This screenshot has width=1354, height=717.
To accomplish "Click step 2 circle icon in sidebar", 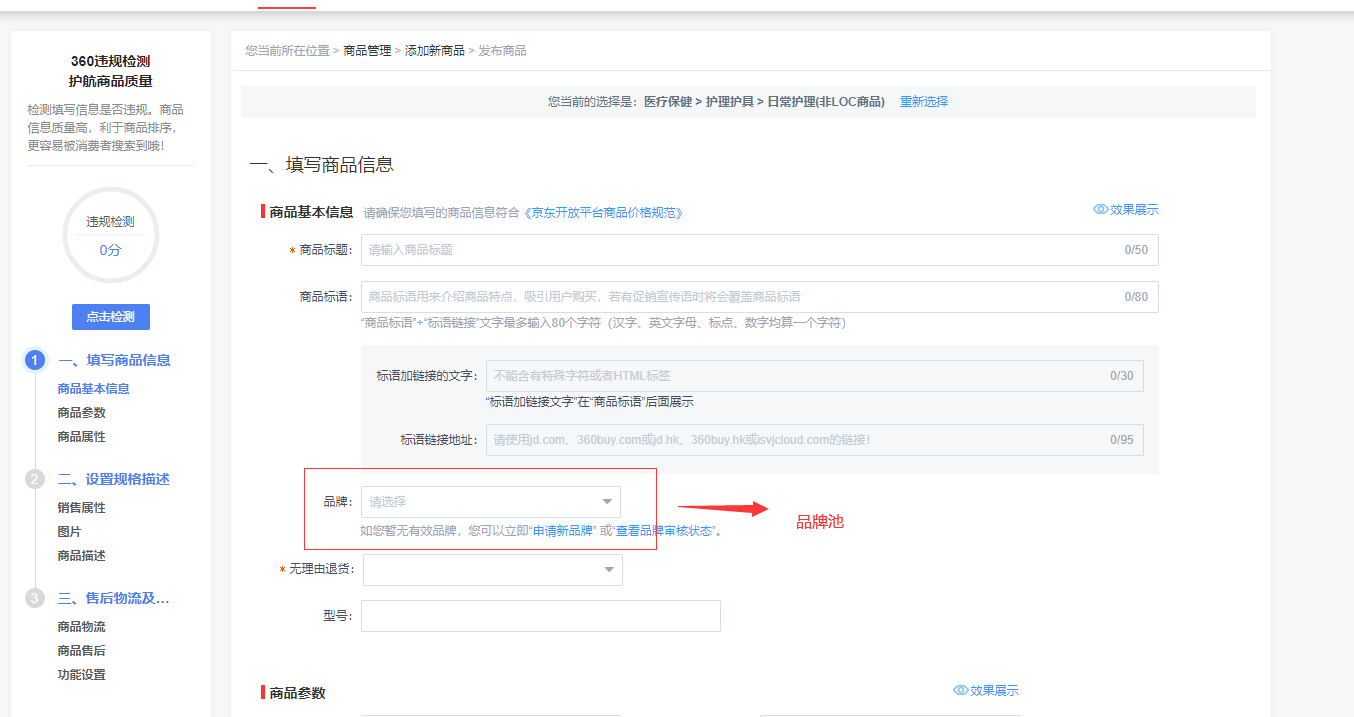I will [x=35, y=480].
